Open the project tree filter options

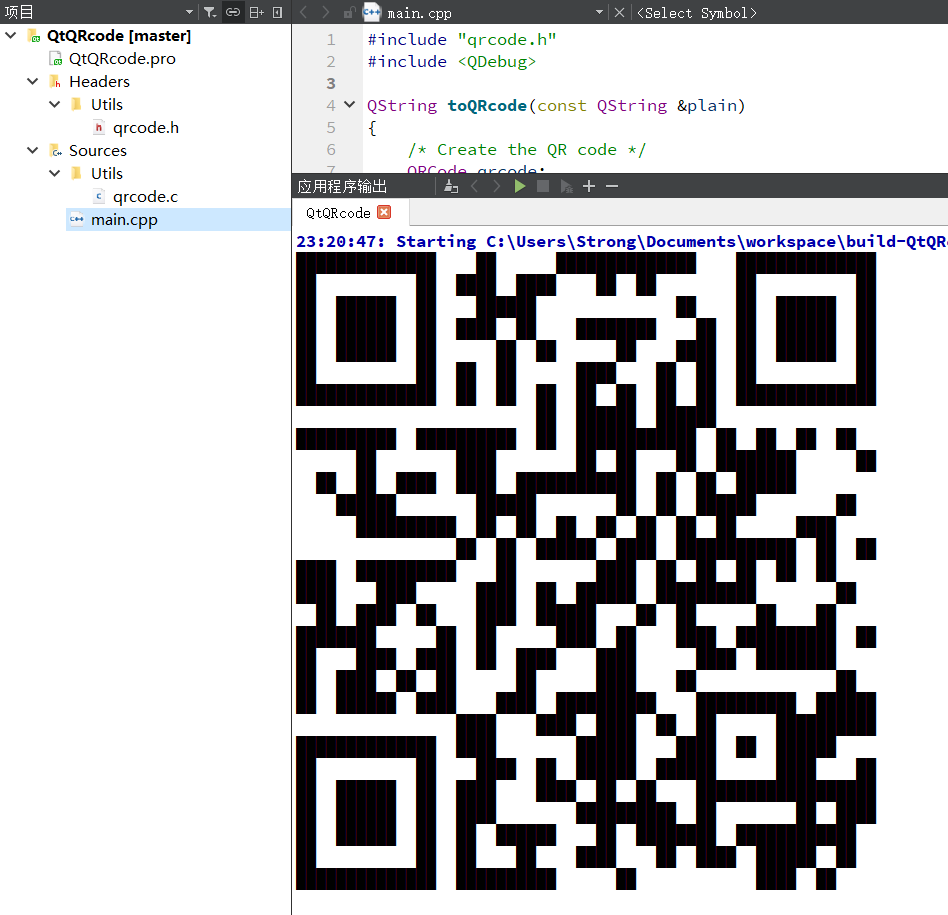pyautogui.click(x=210, y=12)
